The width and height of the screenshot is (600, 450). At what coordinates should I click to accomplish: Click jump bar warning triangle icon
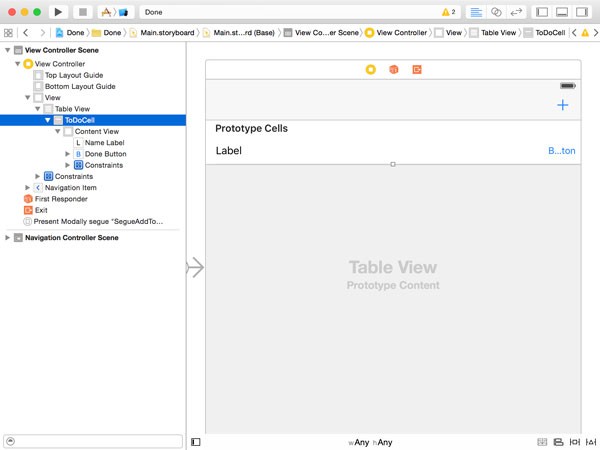pyautogui.click(x=585, y=33)
